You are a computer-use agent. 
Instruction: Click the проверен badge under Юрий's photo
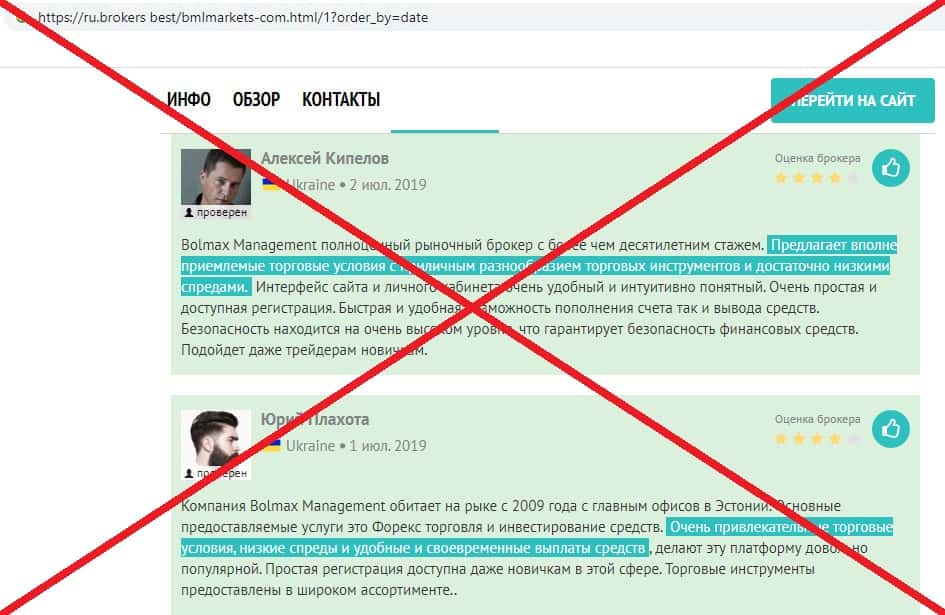coord(216,473)
